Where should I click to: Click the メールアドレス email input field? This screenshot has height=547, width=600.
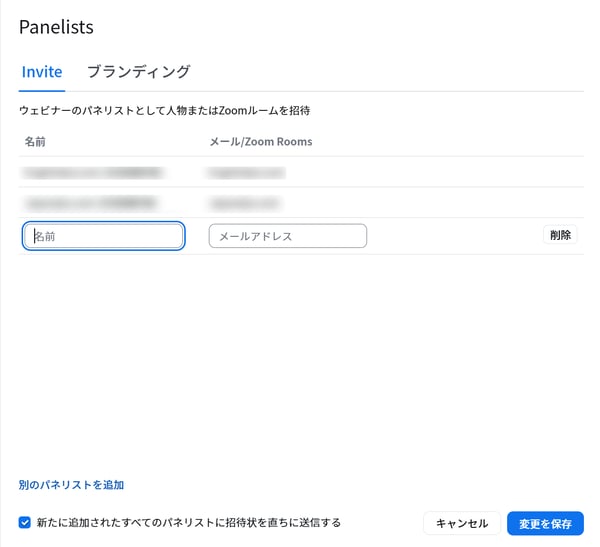(x=288, y=236)
